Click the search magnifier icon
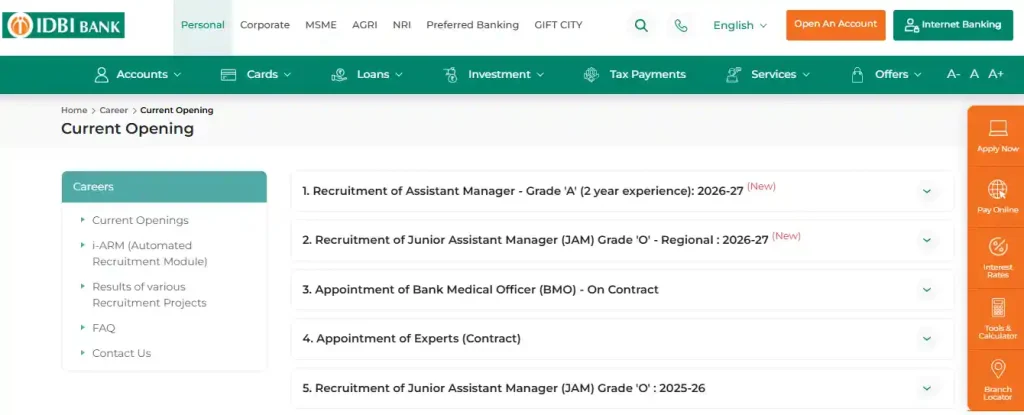Viewport: 1024px width, 415px height. tap(641, 25)
